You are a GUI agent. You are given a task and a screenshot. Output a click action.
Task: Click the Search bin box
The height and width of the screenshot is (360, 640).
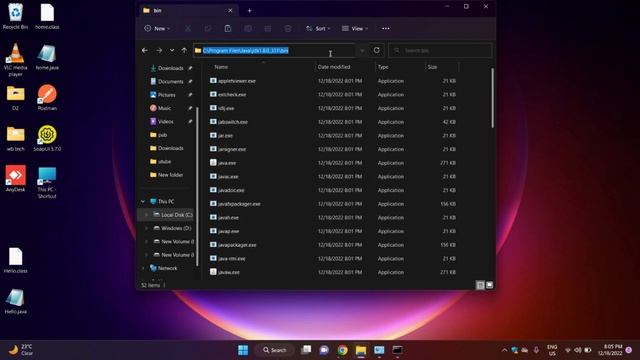440,51
